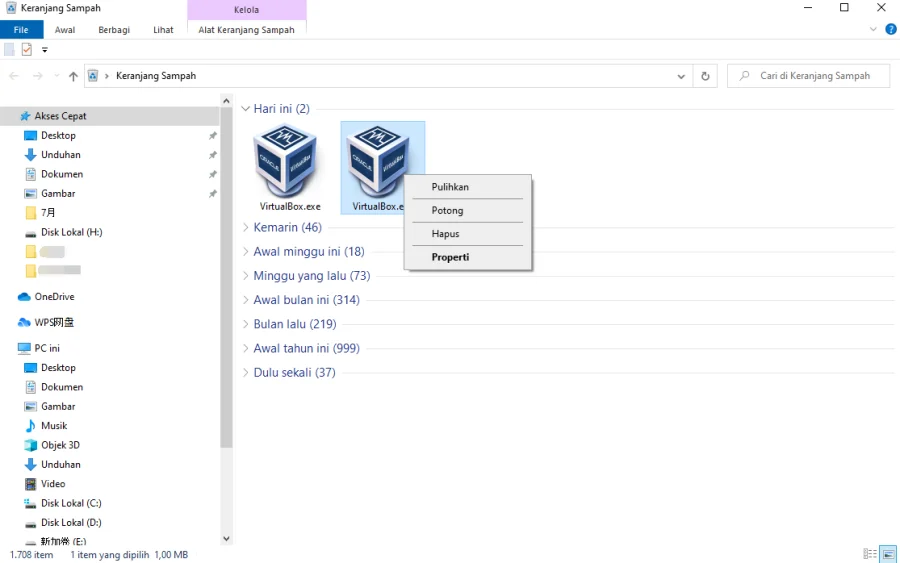The width and height of the screenshot is (900, 563).
Task: Open Unduhan under Akses Cepat
Action: tap(60, 155)
